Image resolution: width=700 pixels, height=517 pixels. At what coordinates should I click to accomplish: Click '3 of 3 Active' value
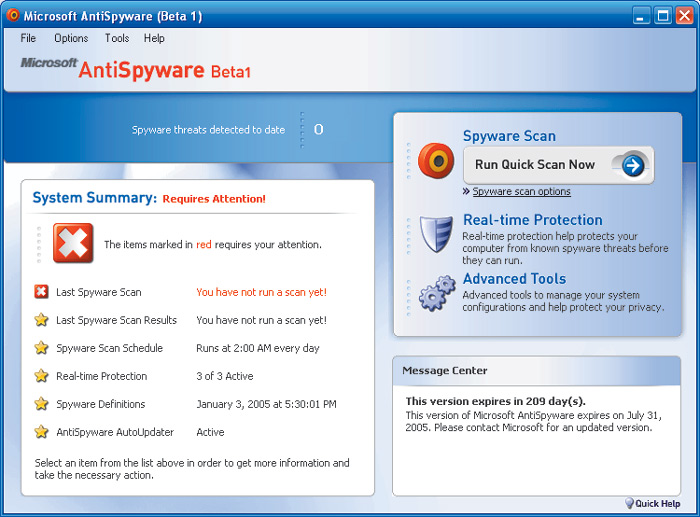[225, 376]
